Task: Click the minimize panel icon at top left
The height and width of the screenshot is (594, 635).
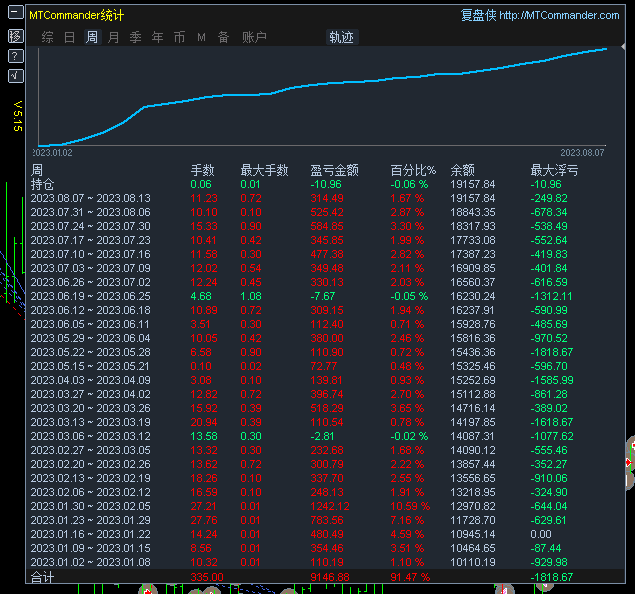Action: click(x=15, y=12)
